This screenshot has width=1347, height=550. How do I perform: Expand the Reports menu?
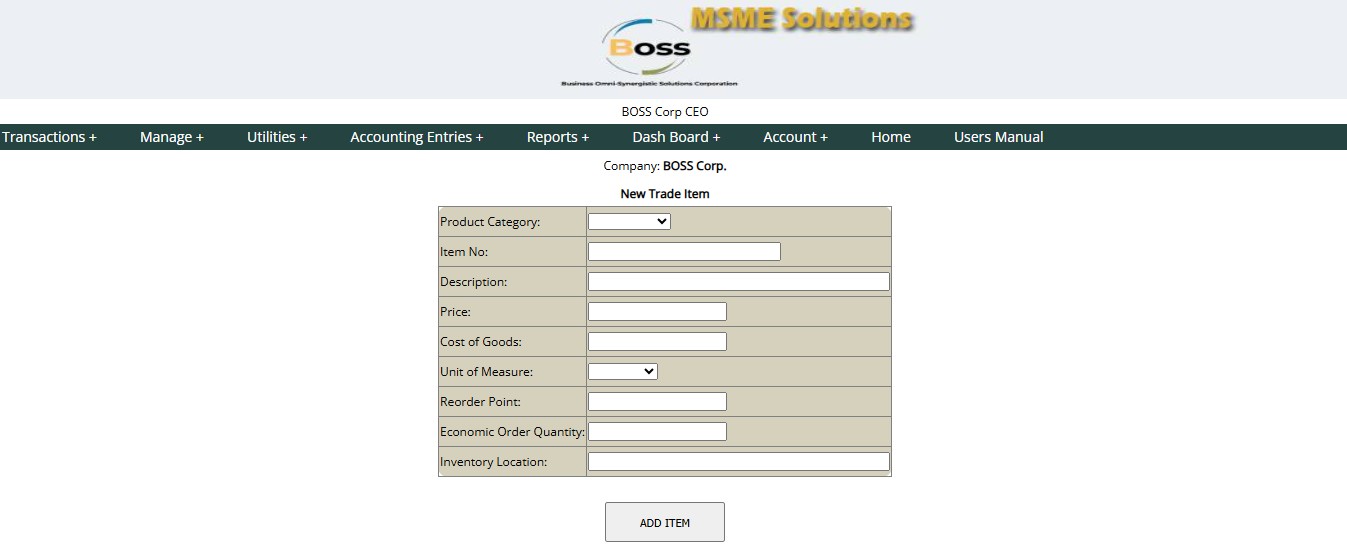coord(558,137)
